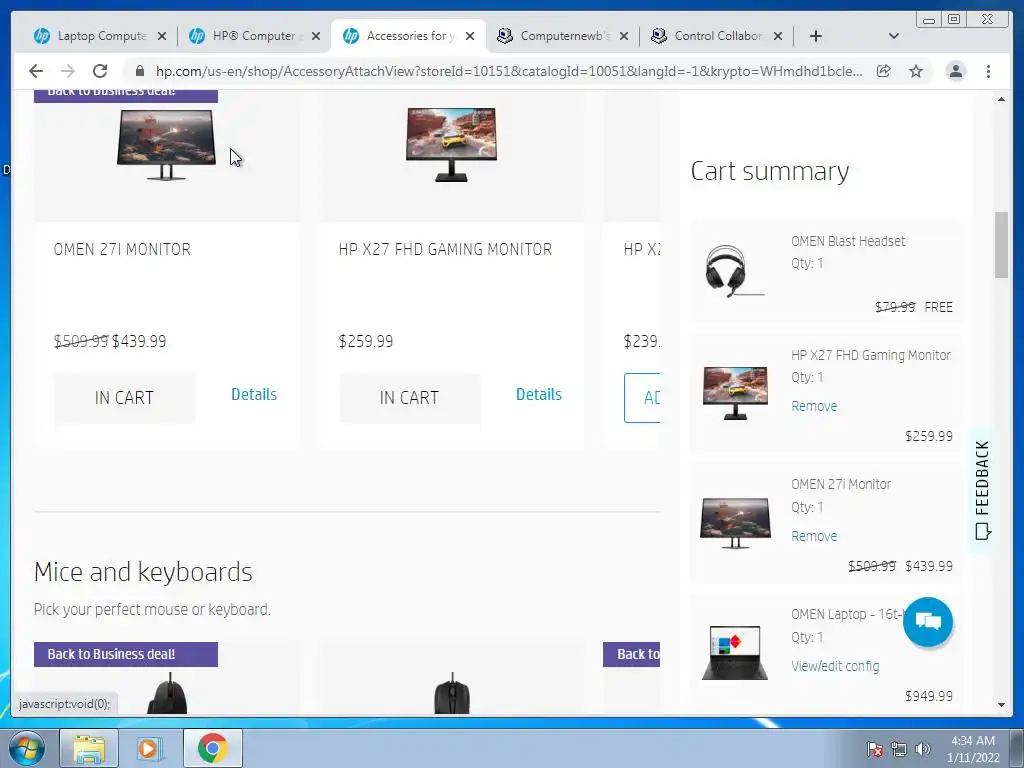Click the site lock icon
This screenshot has width=1024, height=768.
[x=140, y=71]
